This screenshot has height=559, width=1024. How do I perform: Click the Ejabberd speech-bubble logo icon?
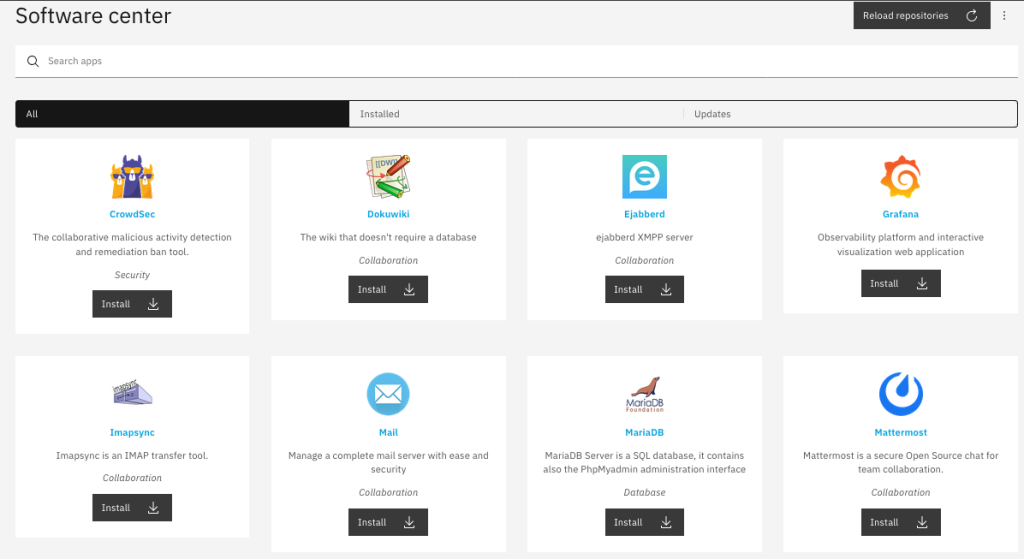[644, 177]
